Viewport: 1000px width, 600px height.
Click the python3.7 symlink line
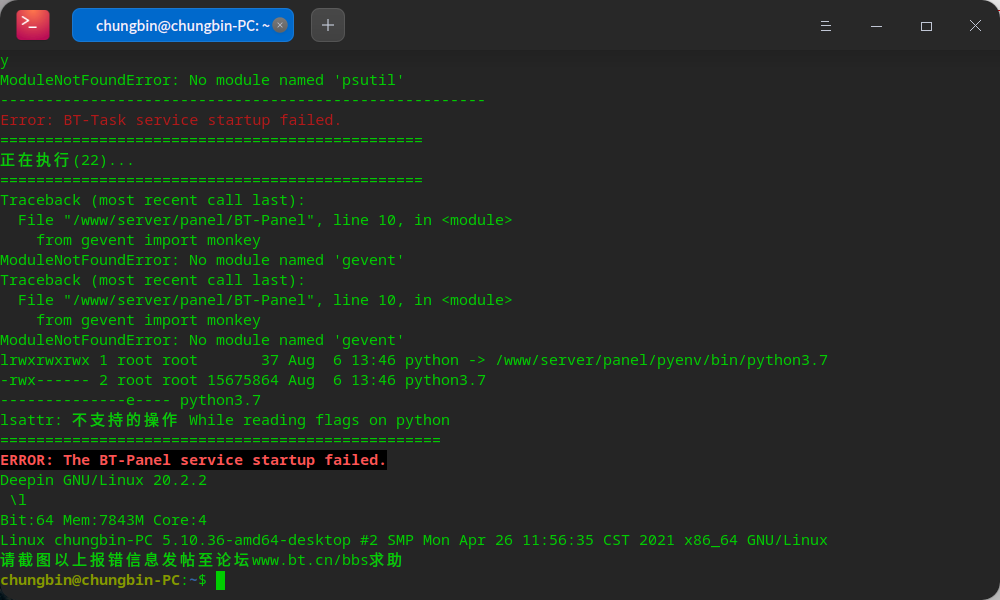click(413, 360)
